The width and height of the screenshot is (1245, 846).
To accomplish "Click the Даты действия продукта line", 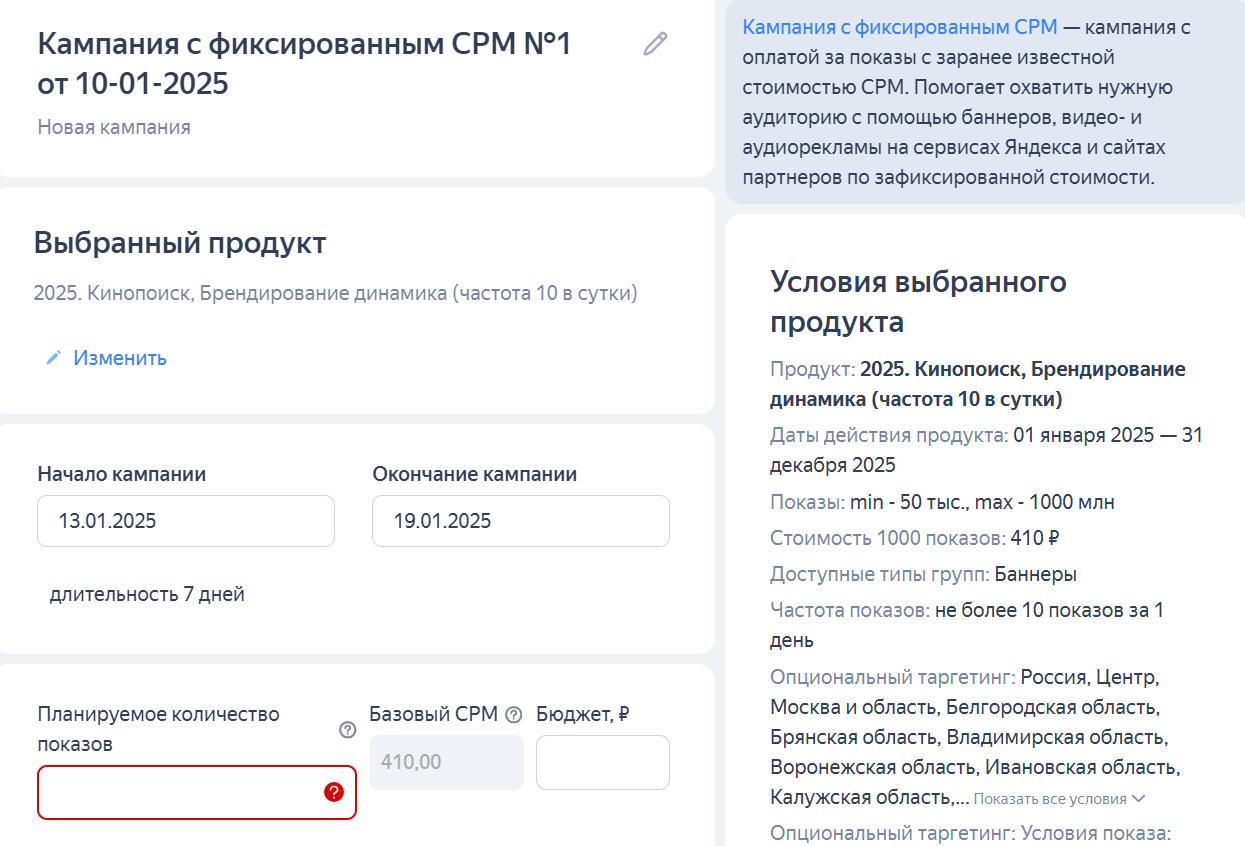I will pos(987,450).
